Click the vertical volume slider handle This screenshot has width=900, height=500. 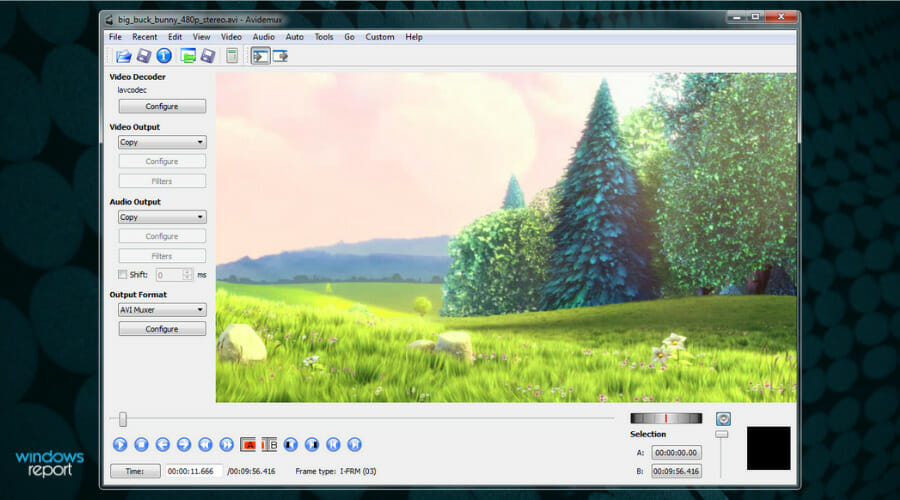click(721, 435)
